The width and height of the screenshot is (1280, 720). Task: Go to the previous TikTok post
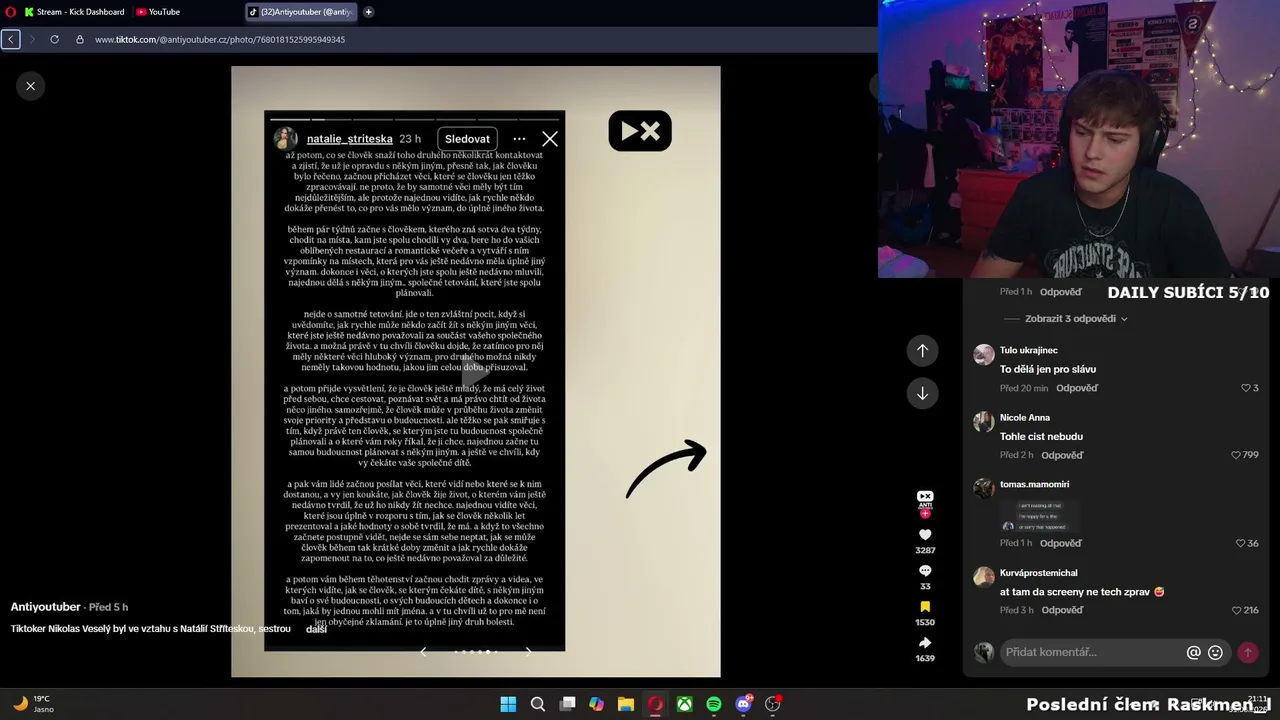pyautogui.click(x=922, y=350)
